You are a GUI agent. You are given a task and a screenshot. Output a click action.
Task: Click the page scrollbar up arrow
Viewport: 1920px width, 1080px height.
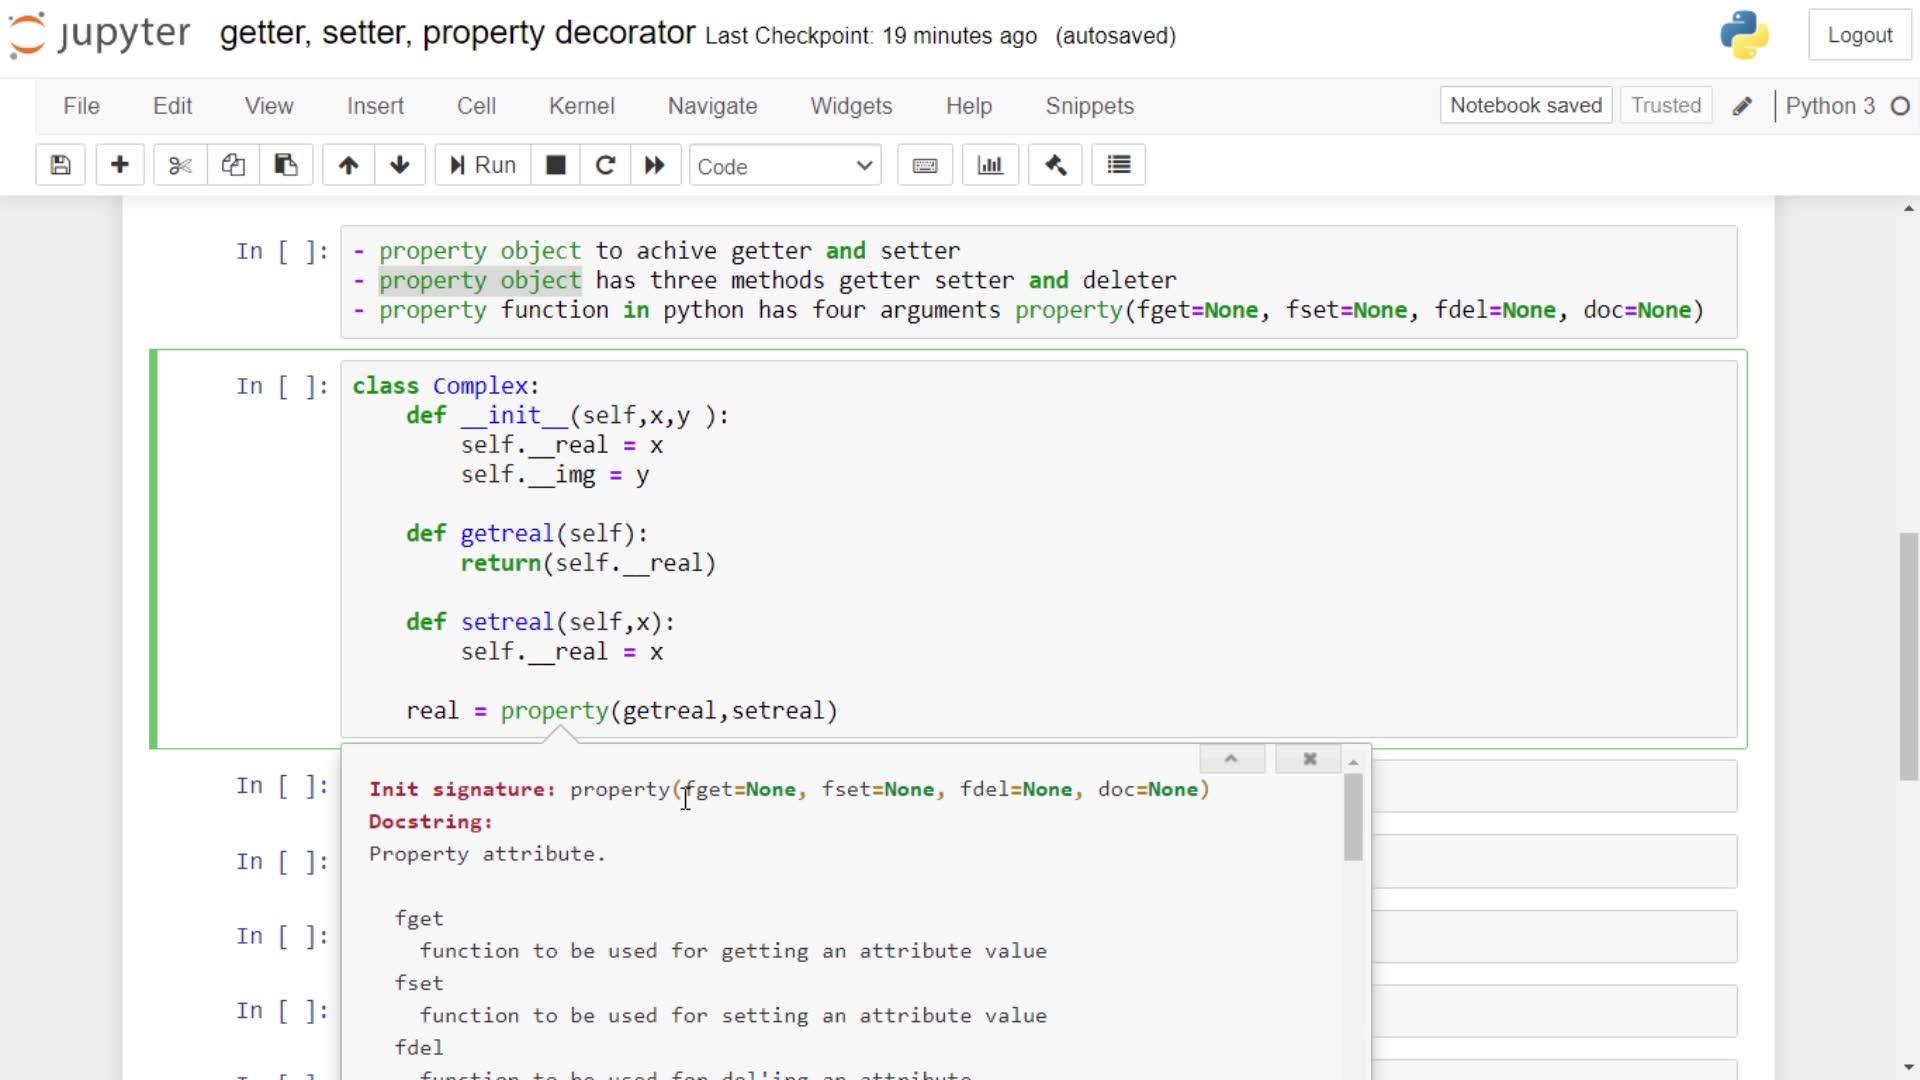click(x=1908, y=208)
